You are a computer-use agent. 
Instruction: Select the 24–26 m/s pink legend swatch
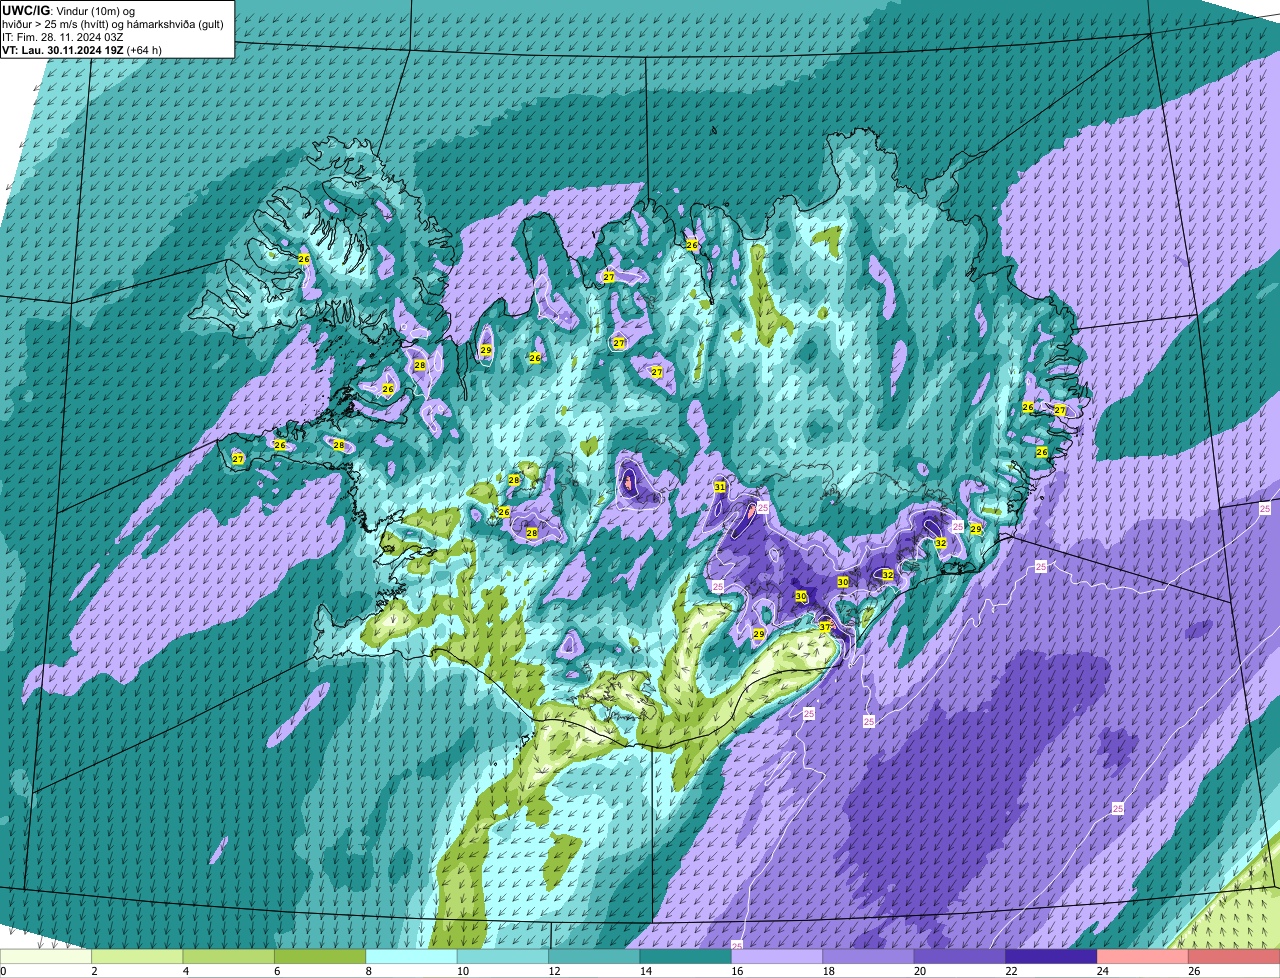click(1144, 956)
